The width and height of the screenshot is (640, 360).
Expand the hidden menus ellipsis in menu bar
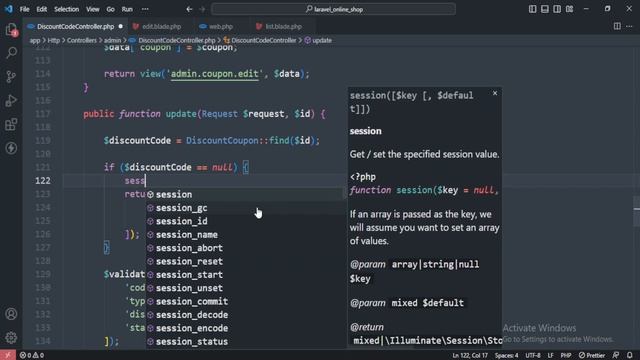coord(145,9)
